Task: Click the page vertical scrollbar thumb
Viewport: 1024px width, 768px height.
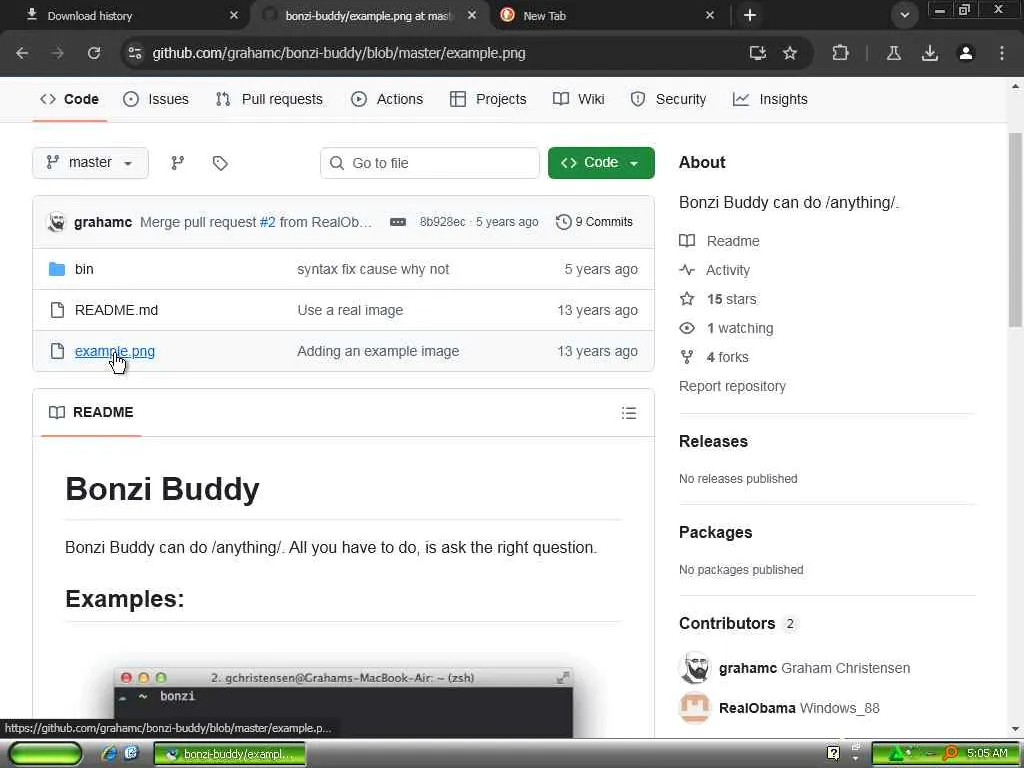Action: [1016, 229]
